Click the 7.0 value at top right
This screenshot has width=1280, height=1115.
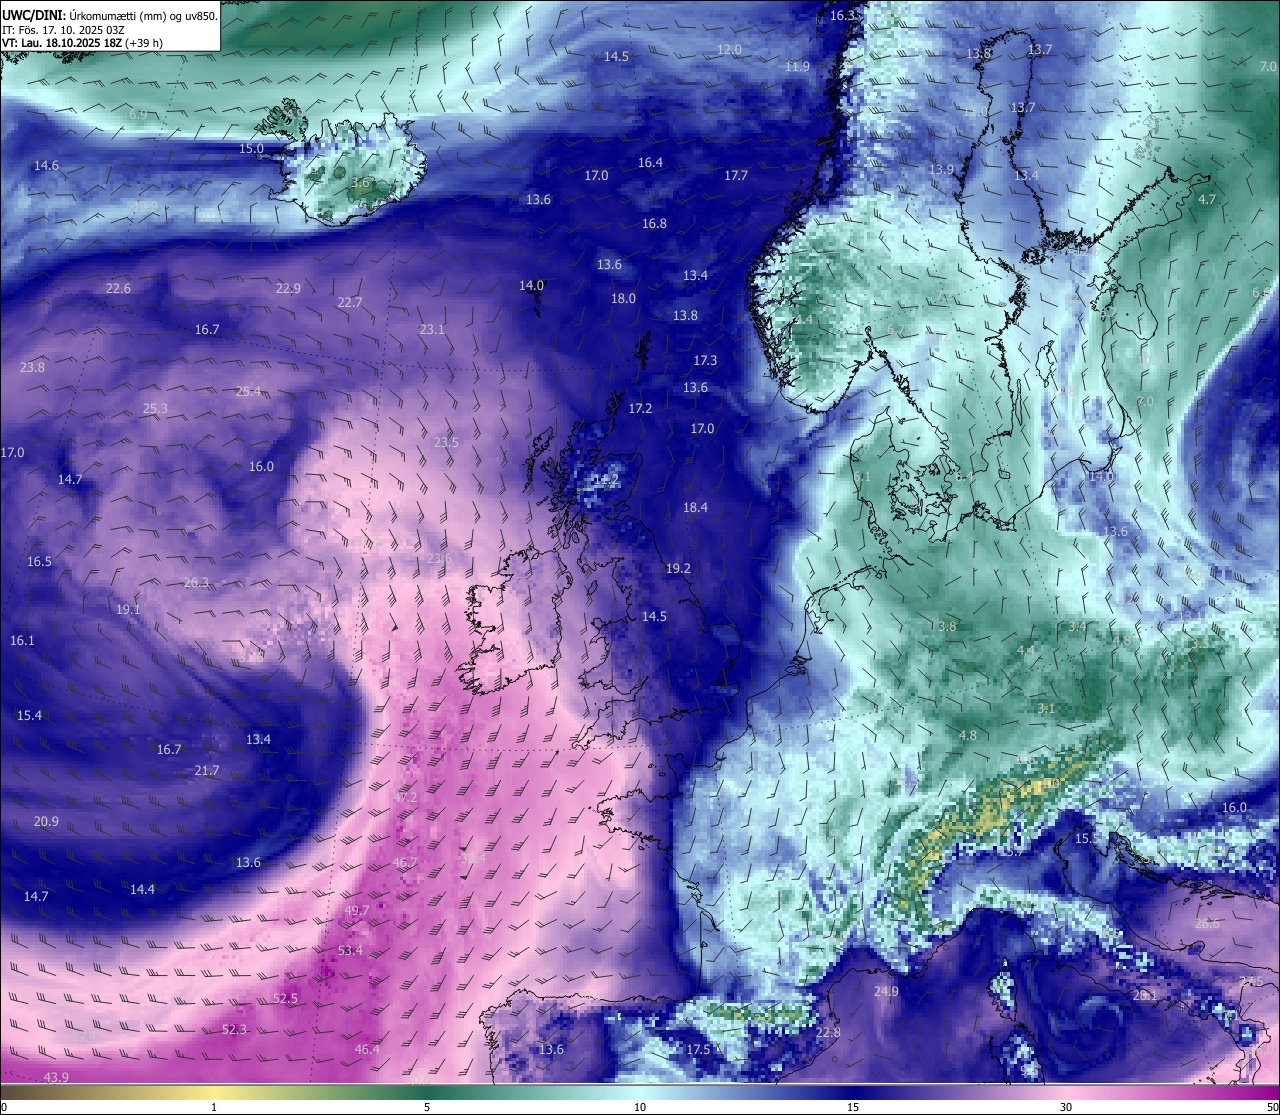pyautogui.click(x=1268, y=66)
